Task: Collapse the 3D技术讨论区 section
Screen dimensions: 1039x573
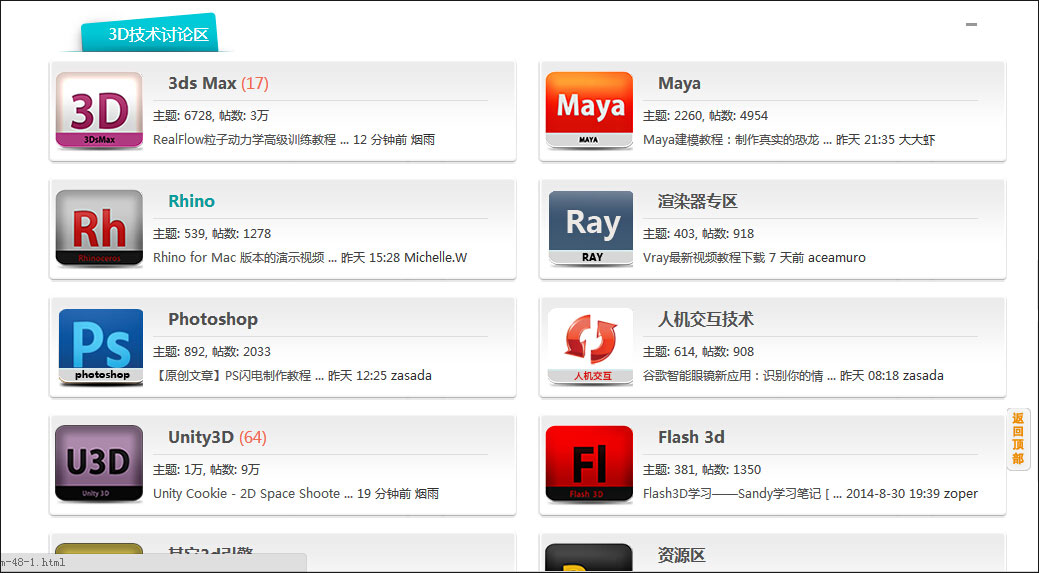Action: [x=971, y=25]
